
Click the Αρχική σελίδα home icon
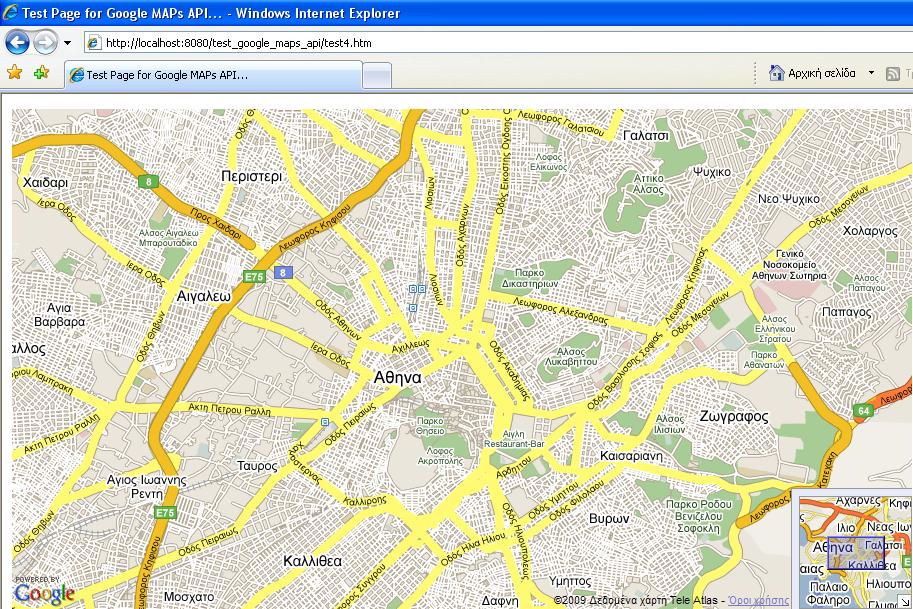pos(777,73)
